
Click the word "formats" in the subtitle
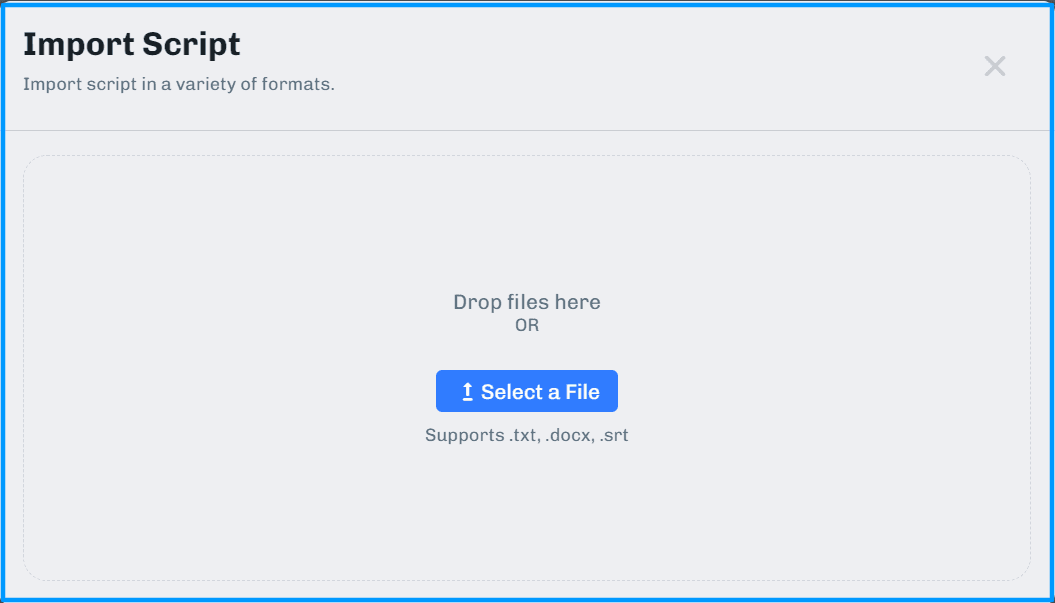click(x=298, y=84)
